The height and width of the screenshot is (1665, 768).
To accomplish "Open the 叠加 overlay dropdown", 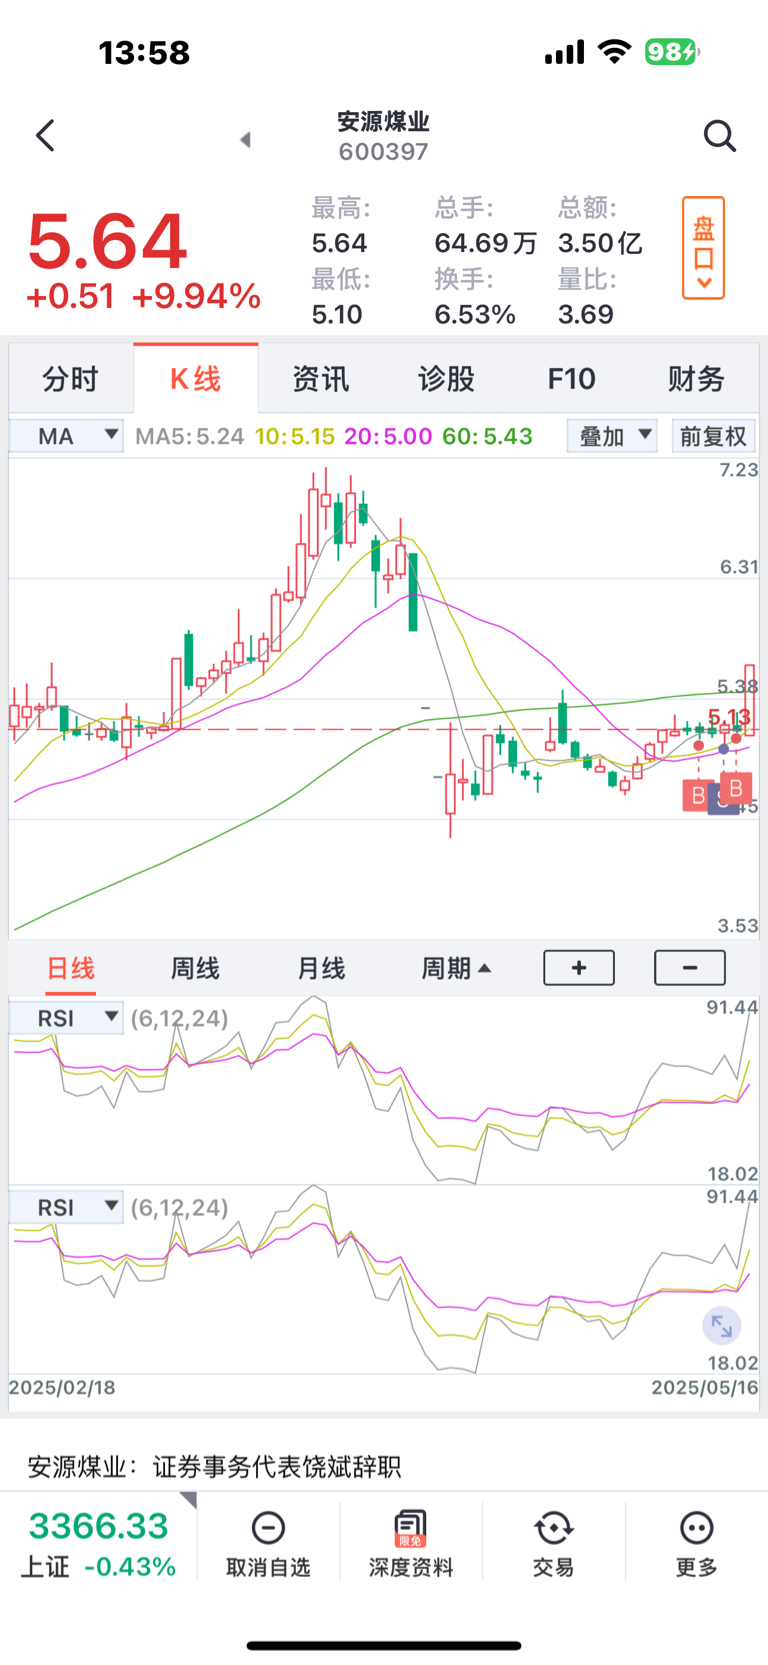I will [612, 436].
